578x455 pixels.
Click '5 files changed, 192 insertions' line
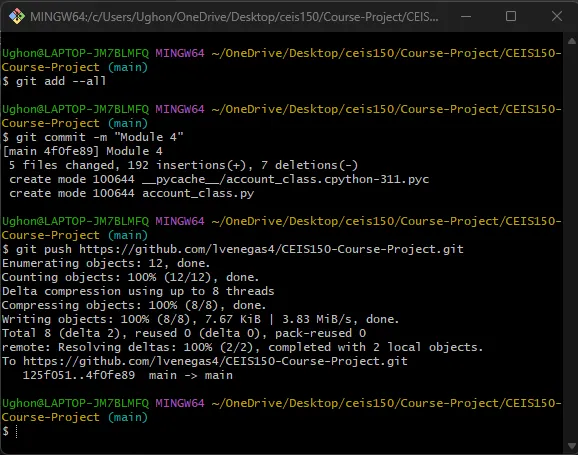click(x=184, y=165)
